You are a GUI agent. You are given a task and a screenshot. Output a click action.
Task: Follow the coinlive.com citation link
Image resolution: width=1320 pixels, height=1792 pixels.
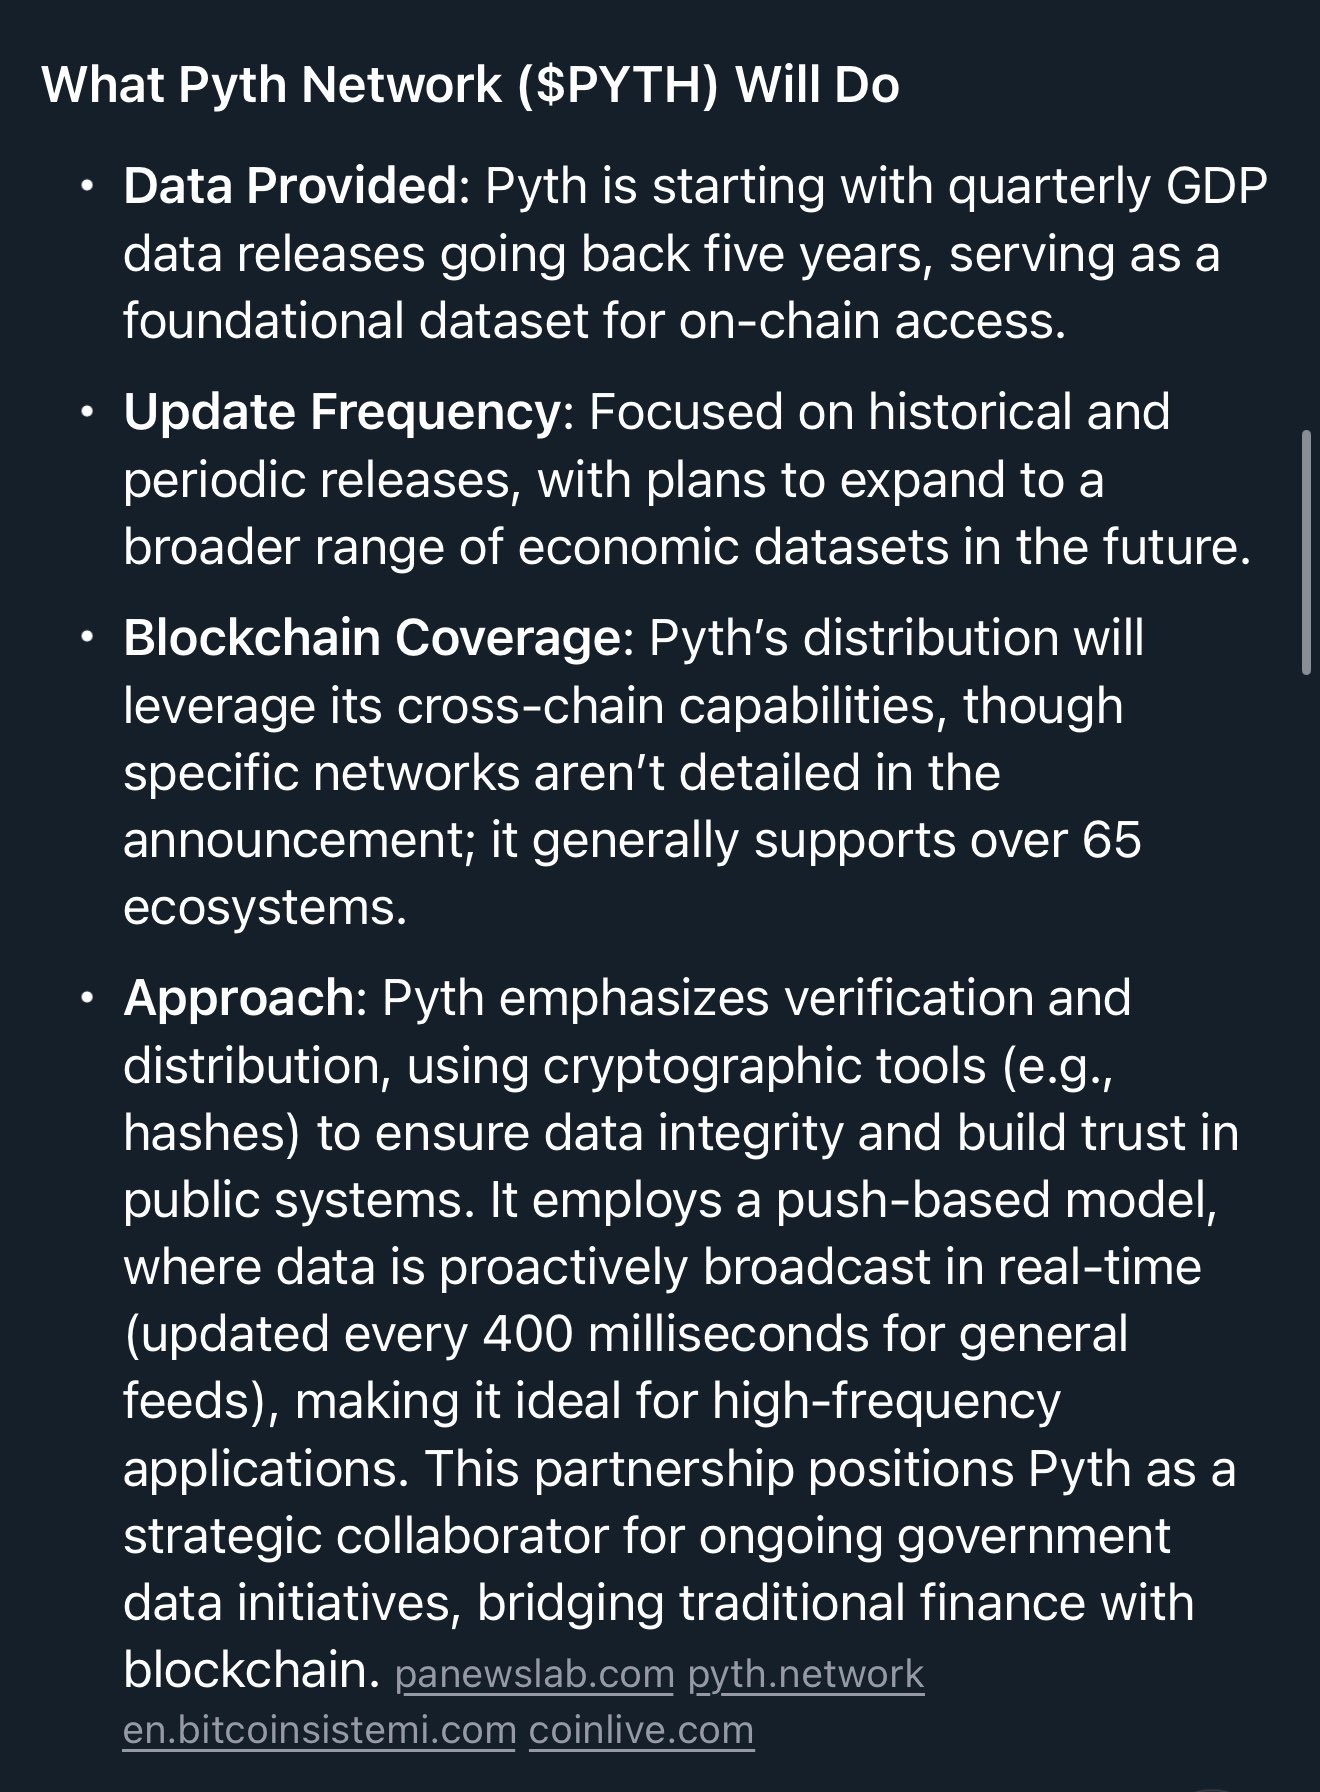click(x=641, y=1730)
